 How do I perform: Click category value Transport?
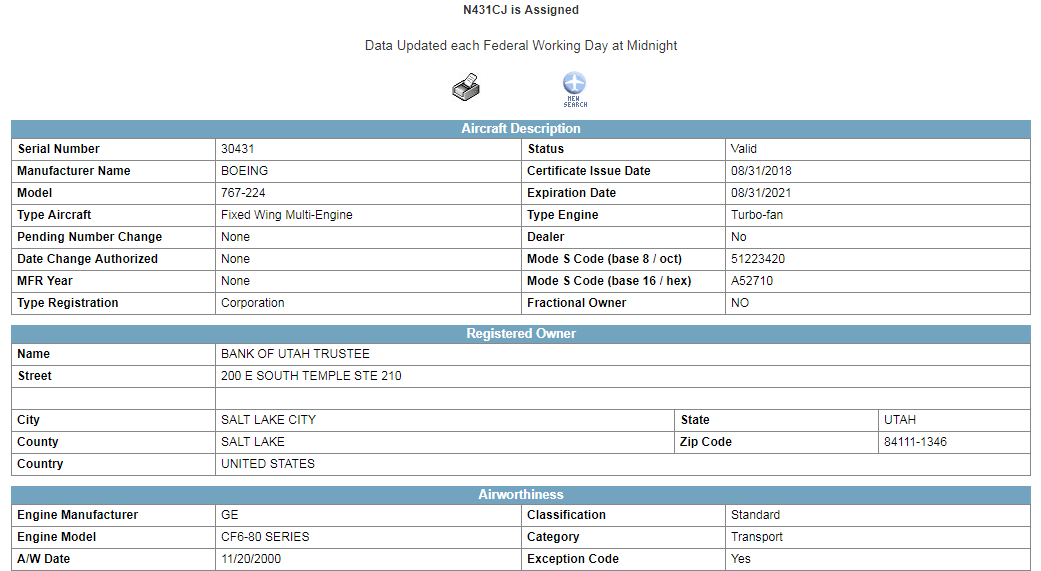(757, 536)
